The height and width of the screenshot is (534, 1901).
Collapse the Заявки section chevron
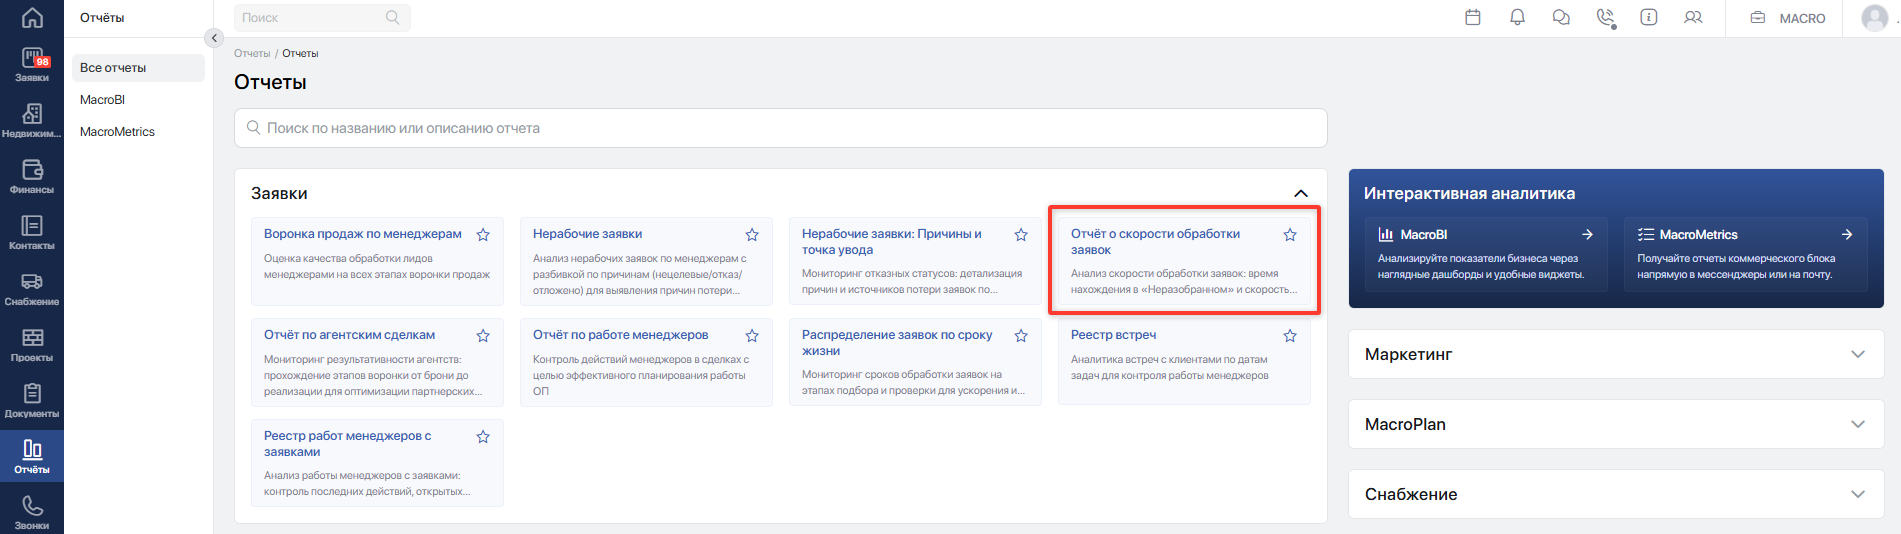(1301, 193)
